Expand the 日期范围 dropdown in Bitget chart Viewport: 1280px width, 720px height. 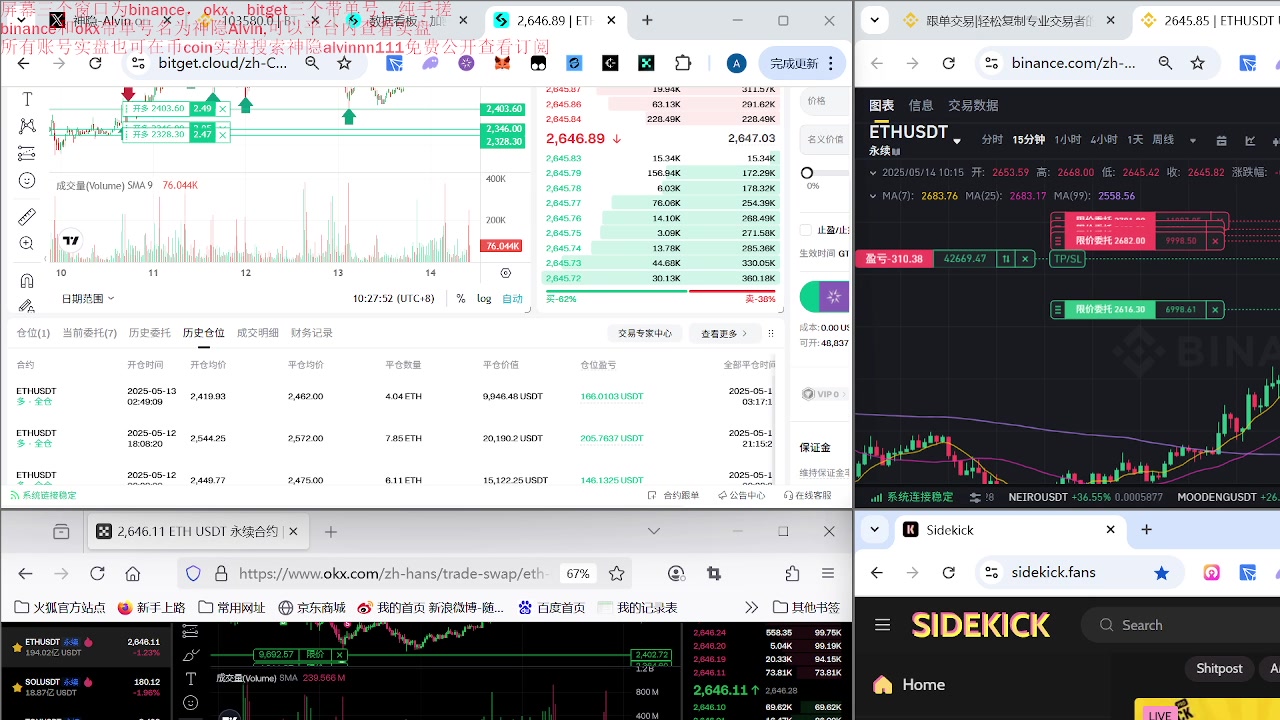(x=87, y=298)
